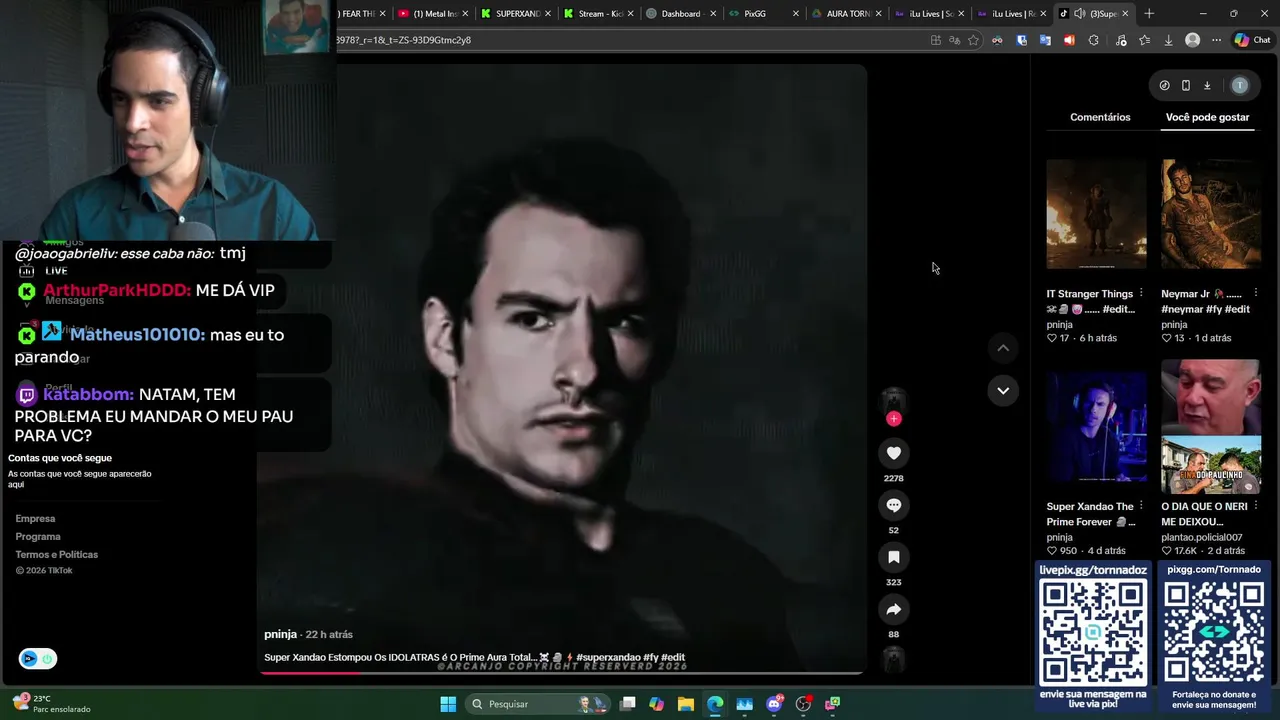
Task: Go to next video with down chevron
Action: tap(1003, 390)
